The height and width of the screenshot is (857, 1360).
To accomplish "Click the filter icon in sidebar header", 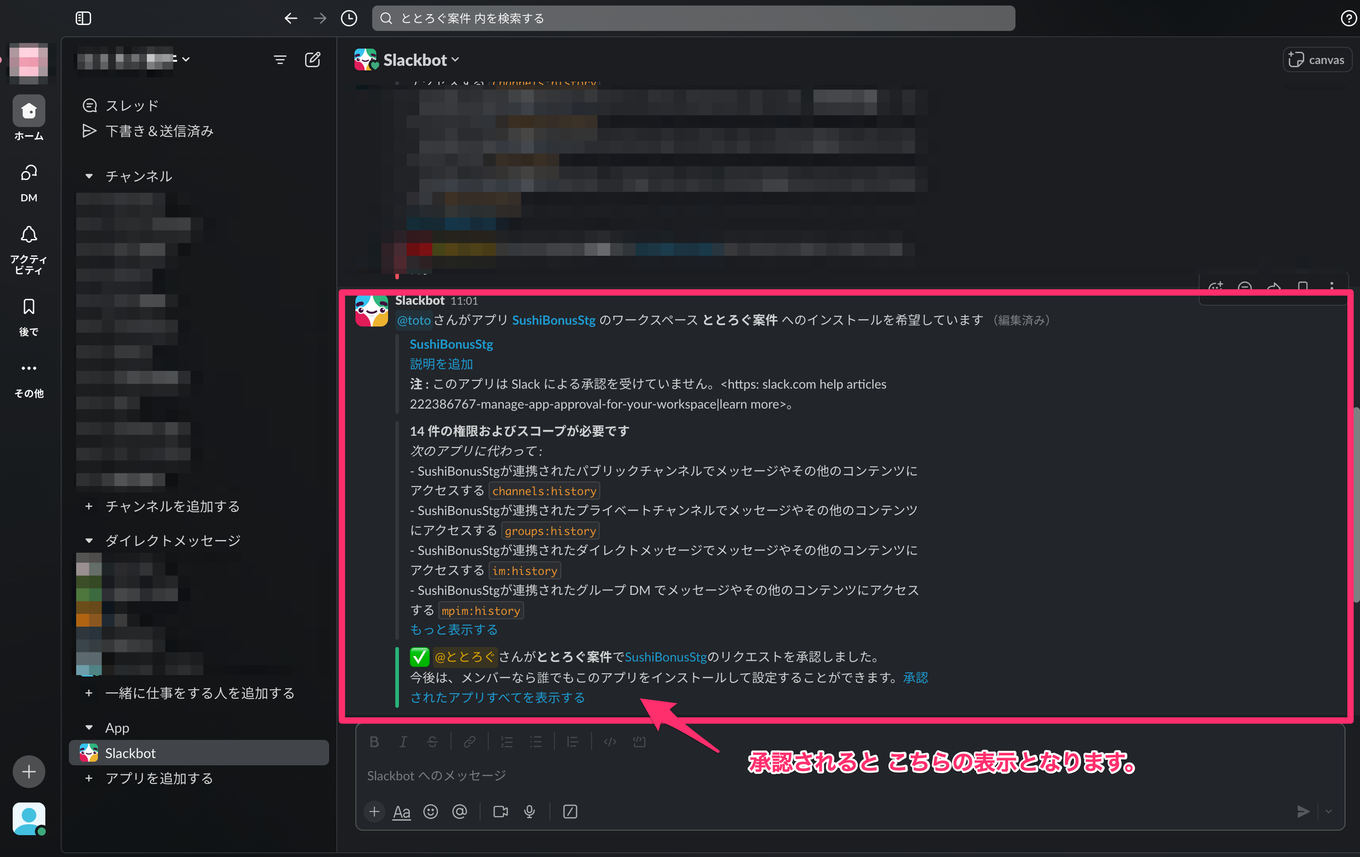I will 280,60.
